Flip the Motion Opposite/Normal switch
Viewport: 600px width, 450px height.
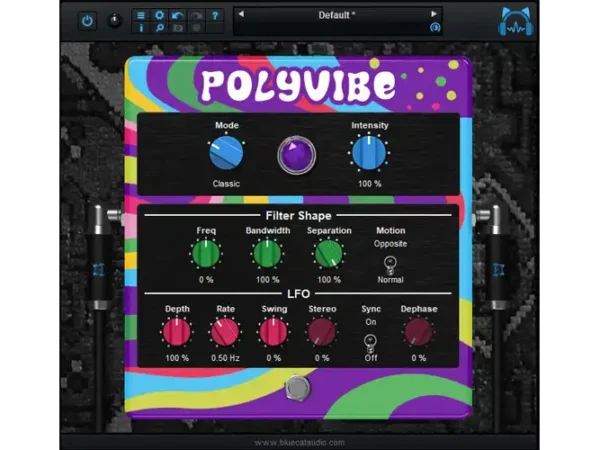(x=390, y=265)
